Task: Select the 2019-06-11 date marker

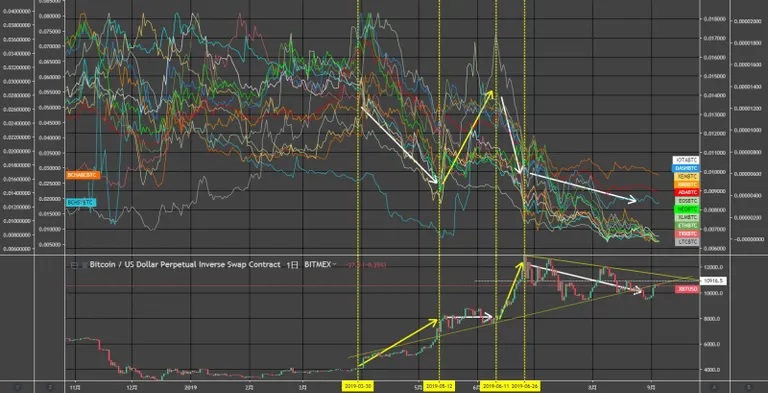Action: [496, 387]
